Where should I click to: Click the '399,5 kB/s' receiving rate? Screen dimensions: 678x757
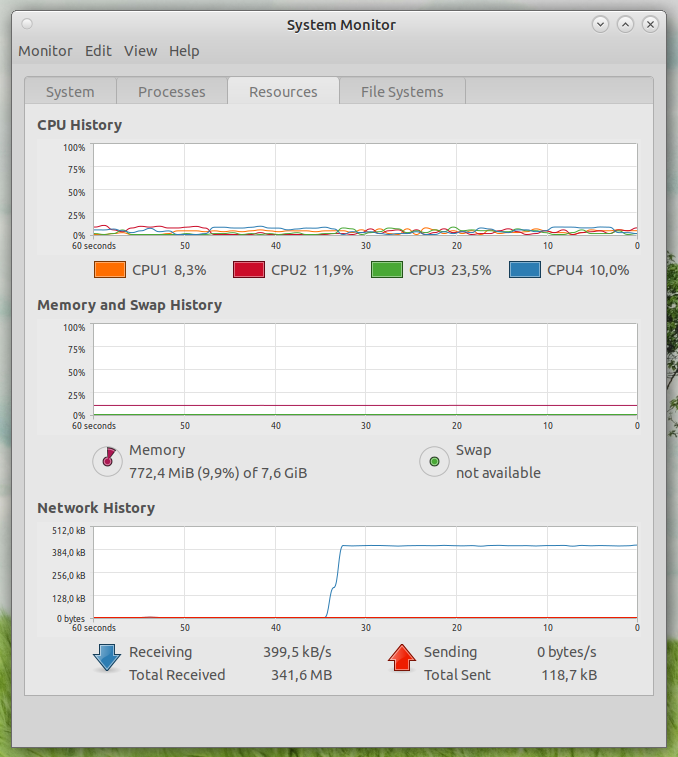[x=297, y=652]
